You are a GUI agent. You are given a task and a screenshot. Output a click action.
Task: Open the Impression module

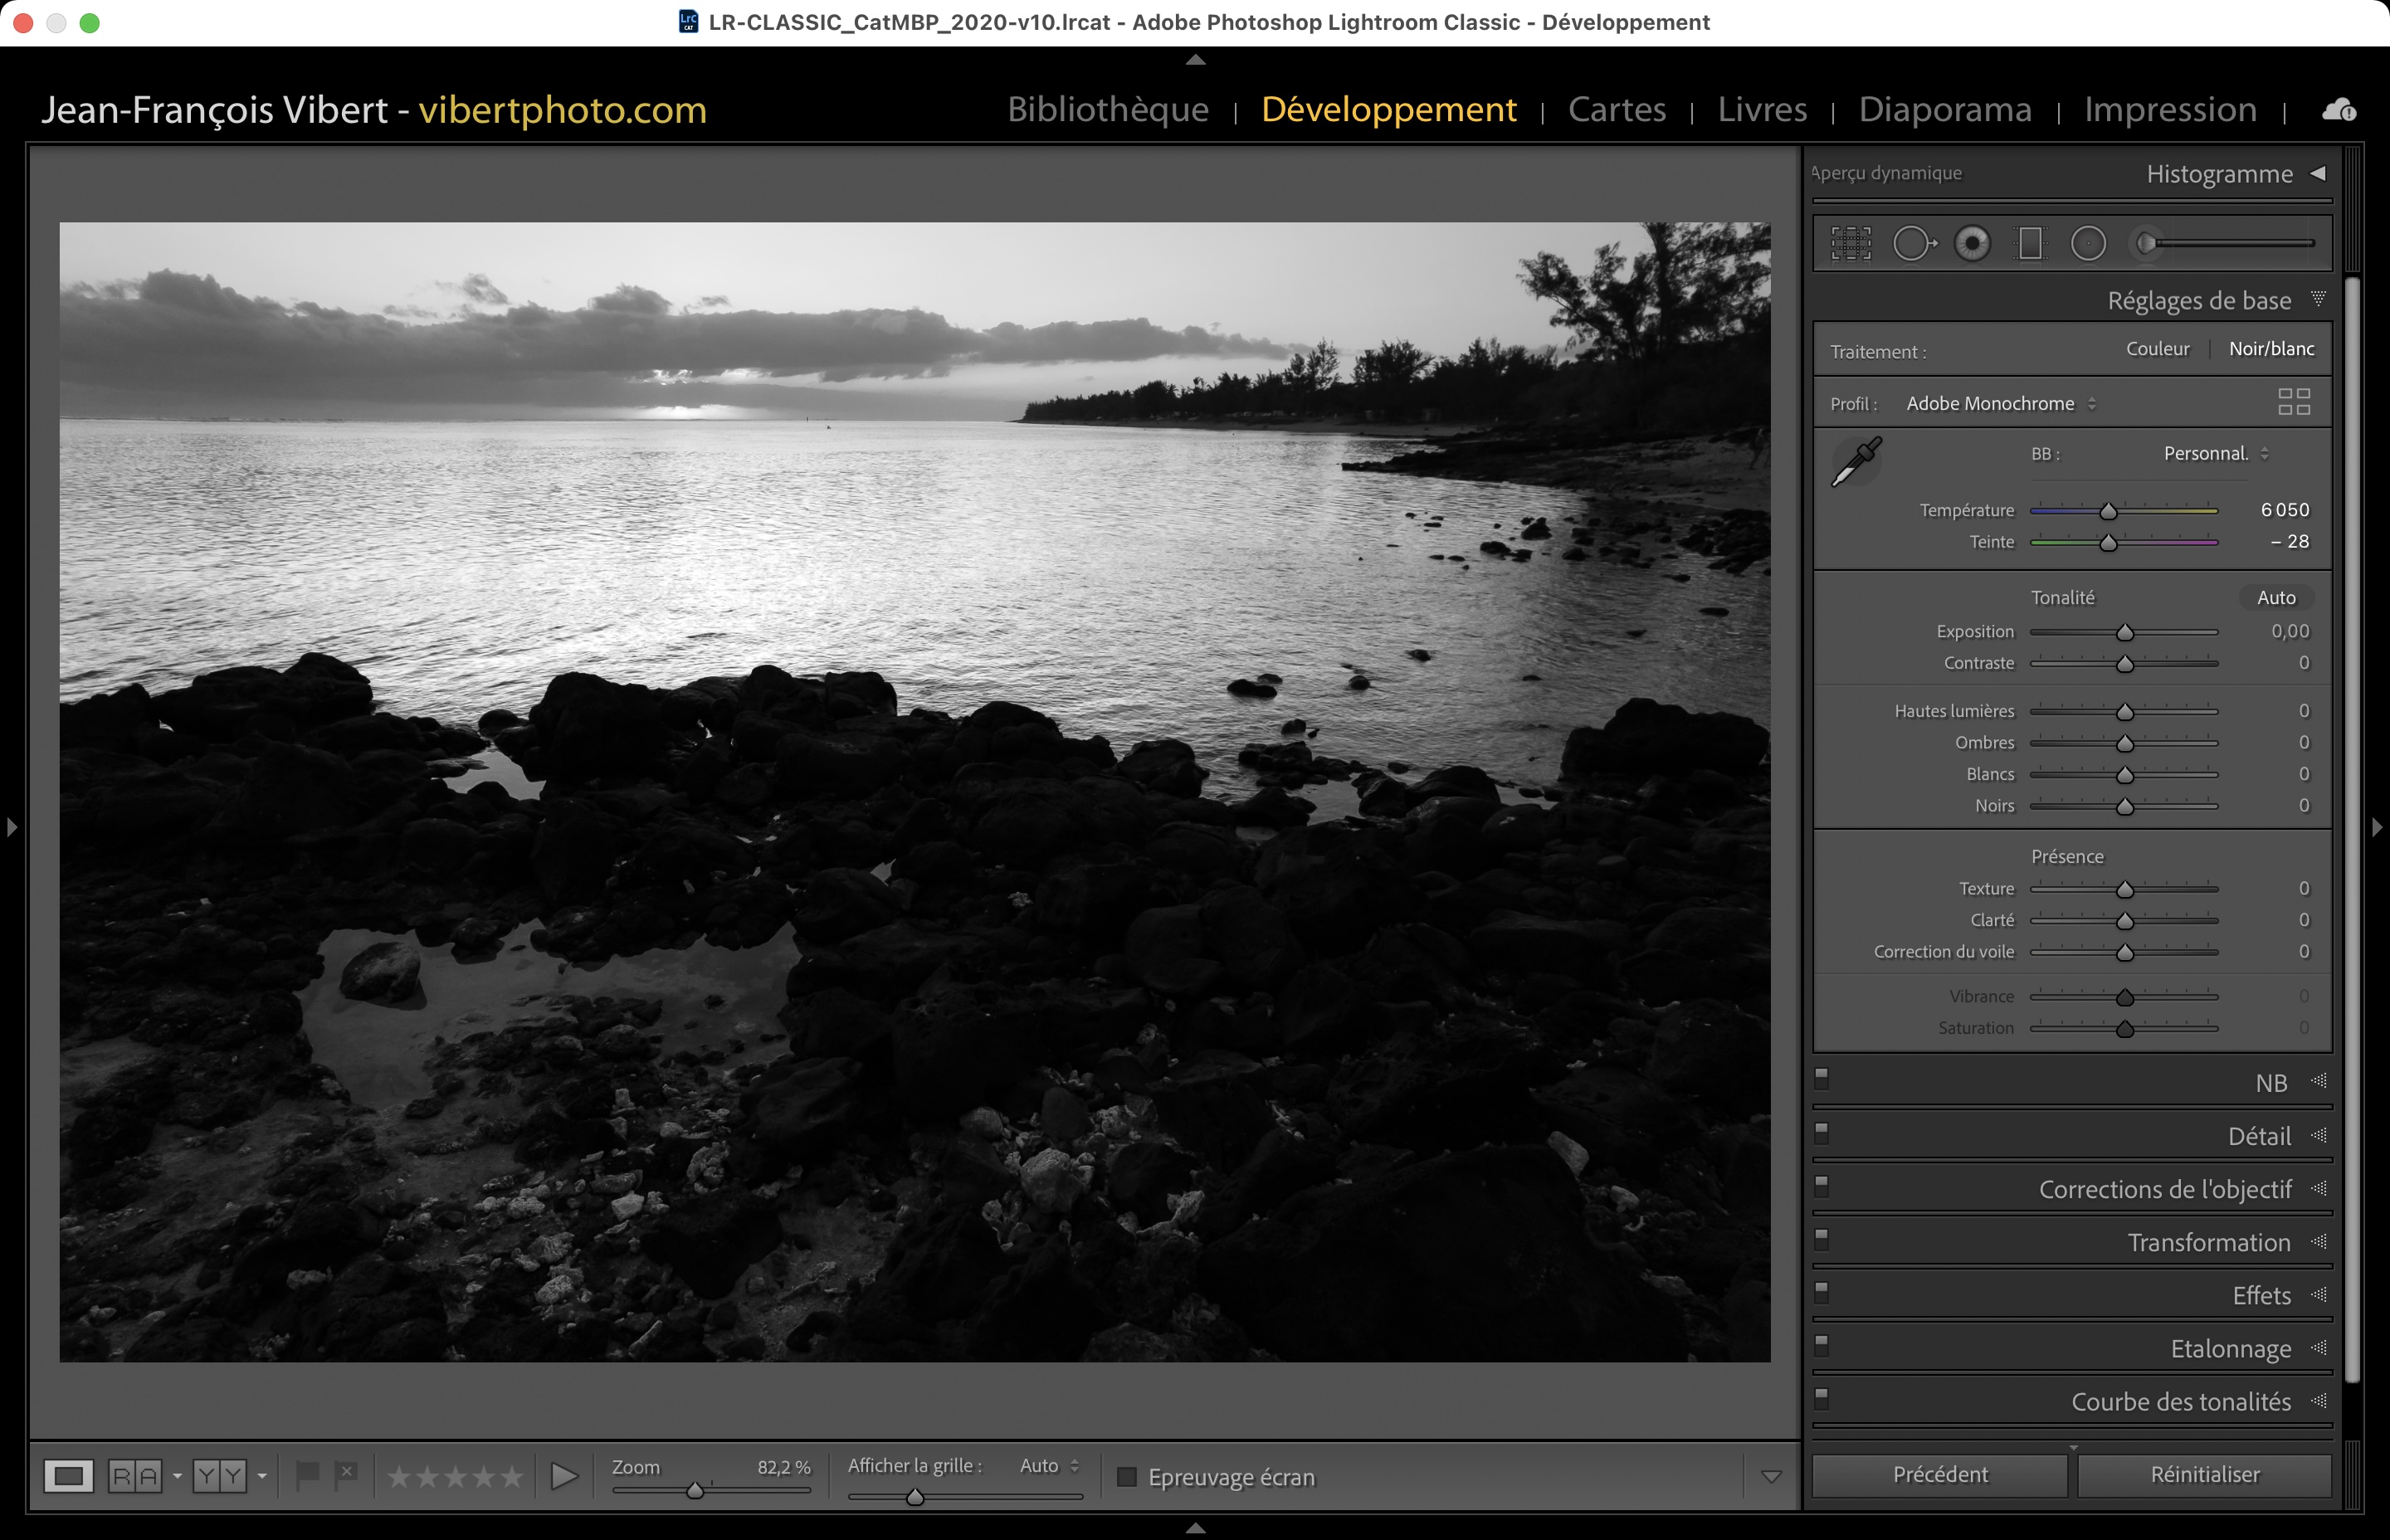point(2170,109)
